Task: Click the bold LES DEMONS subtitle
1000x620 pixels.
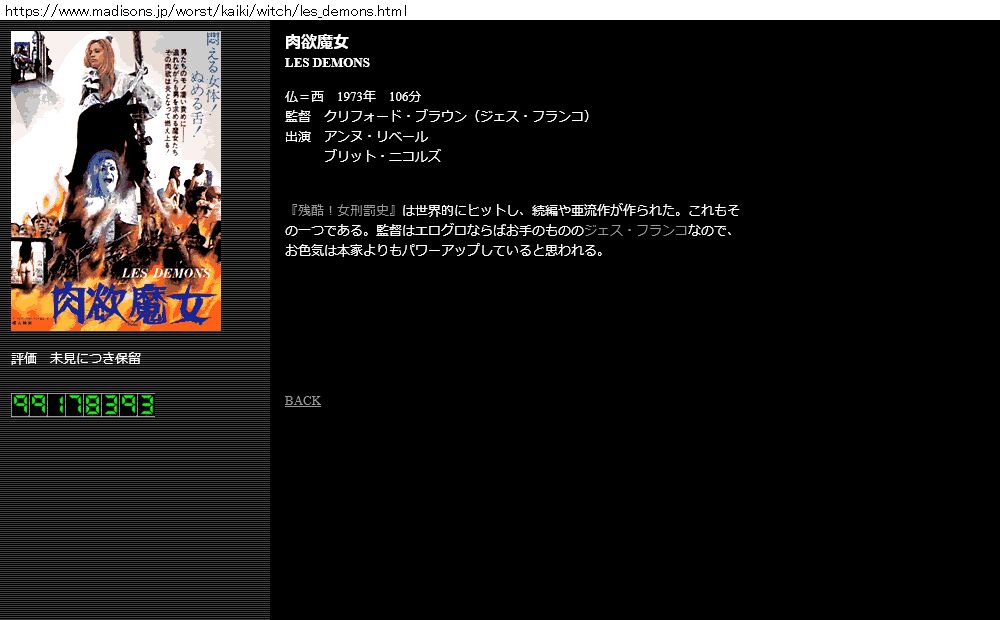Action: (327, 63)
